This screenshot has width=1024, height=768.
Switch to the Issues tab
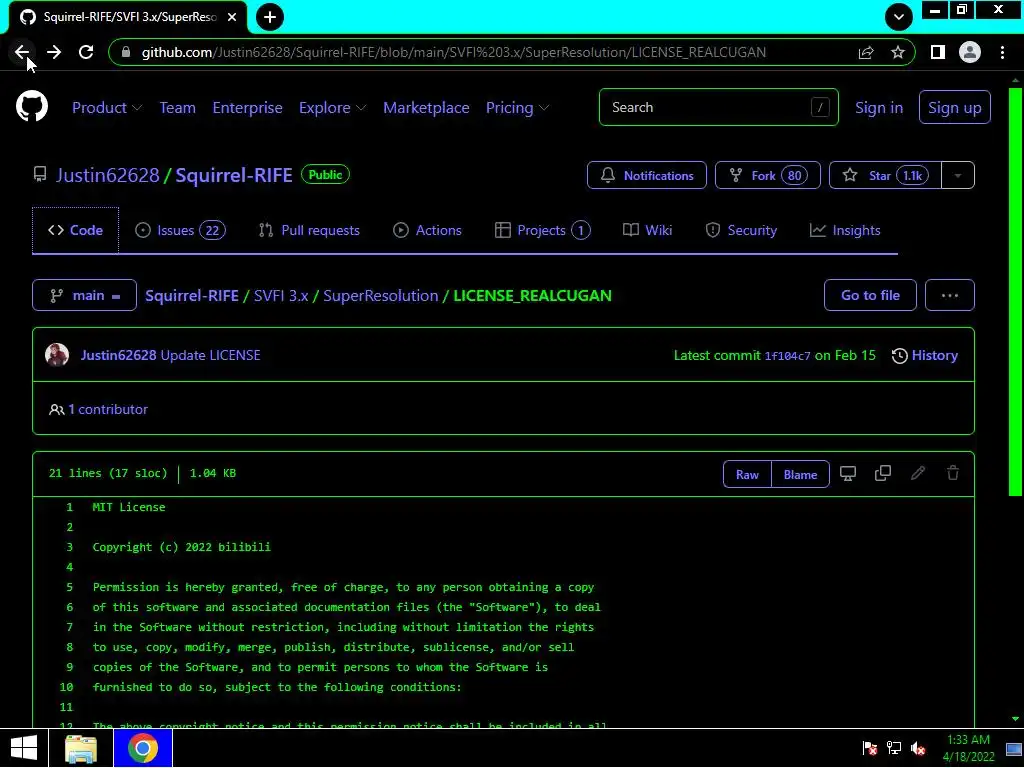pos(180,230)
